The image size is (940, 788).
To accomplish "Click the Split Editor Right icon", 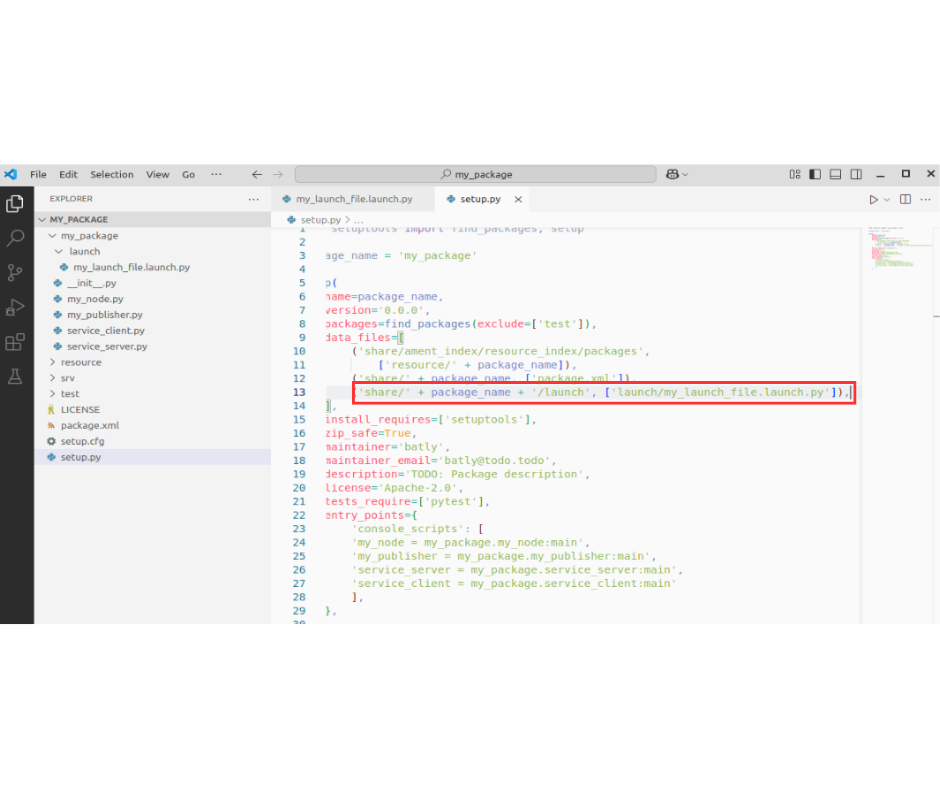I will pos(905,199).
